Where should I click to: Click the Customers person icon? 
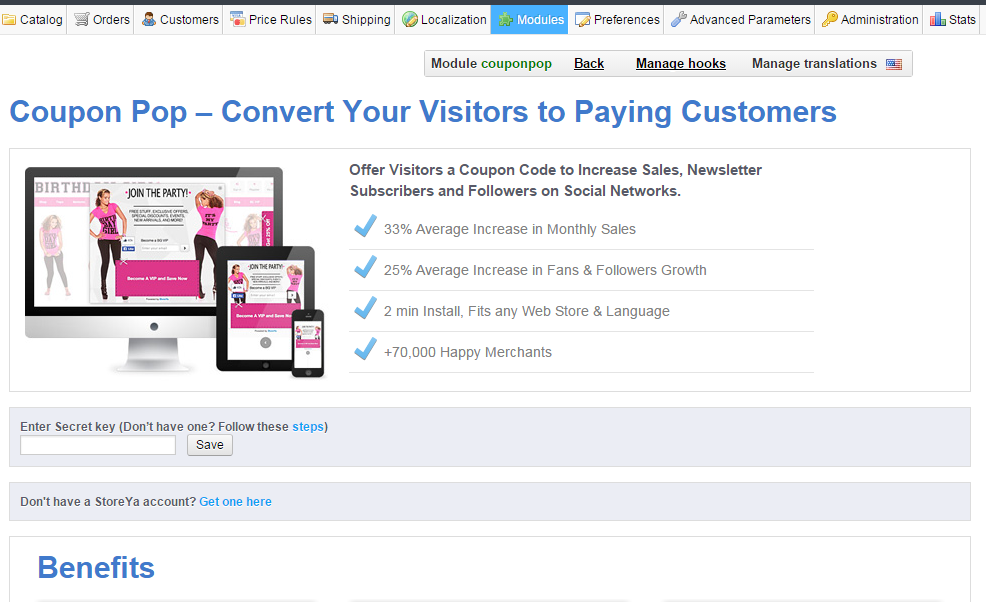pos(148,19)
